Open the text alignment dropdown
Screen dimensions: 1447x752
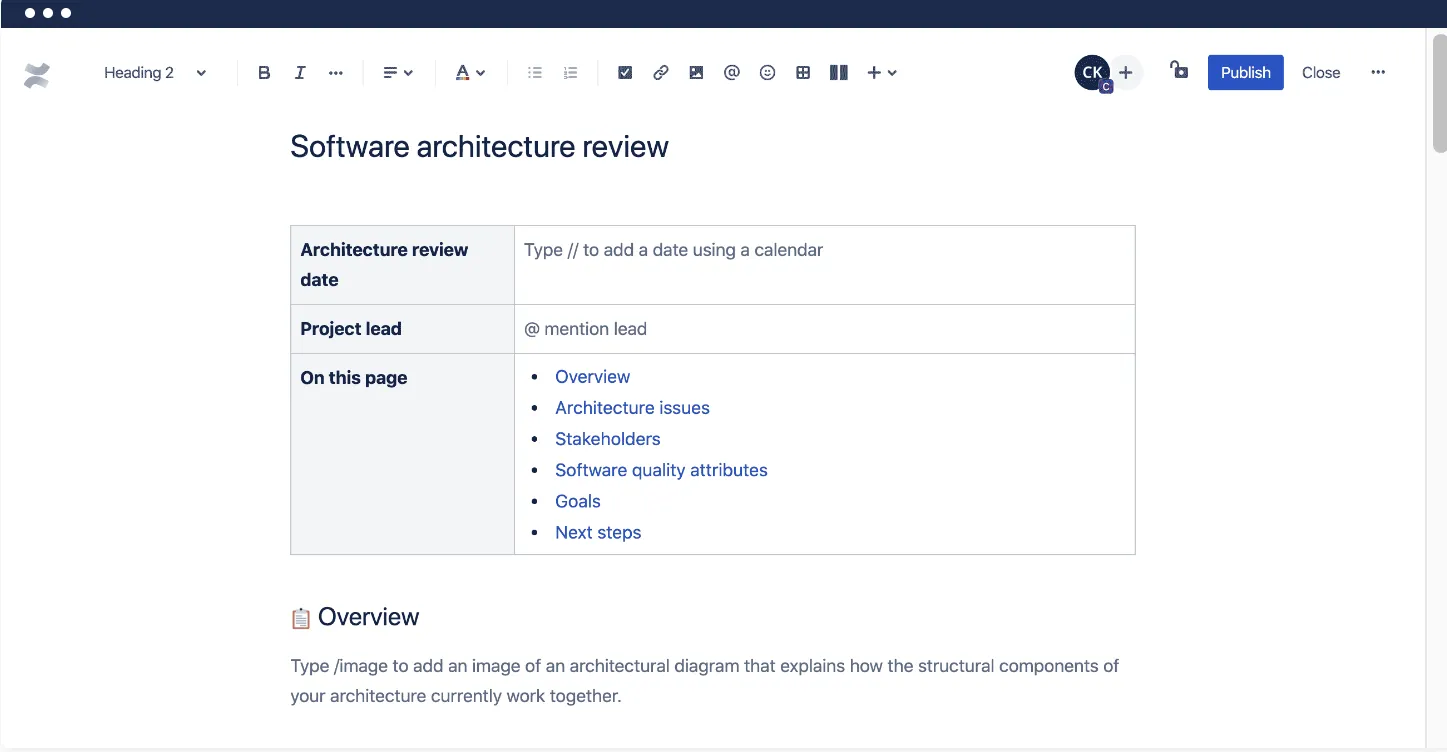pos(398,73)
